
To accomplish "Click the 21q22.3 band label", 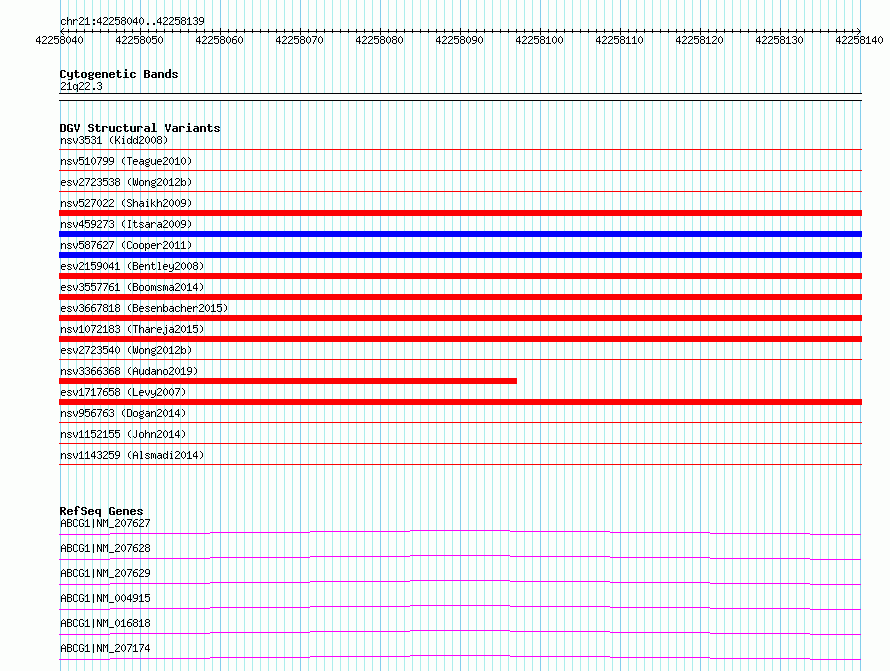I will tap(81, 86).
